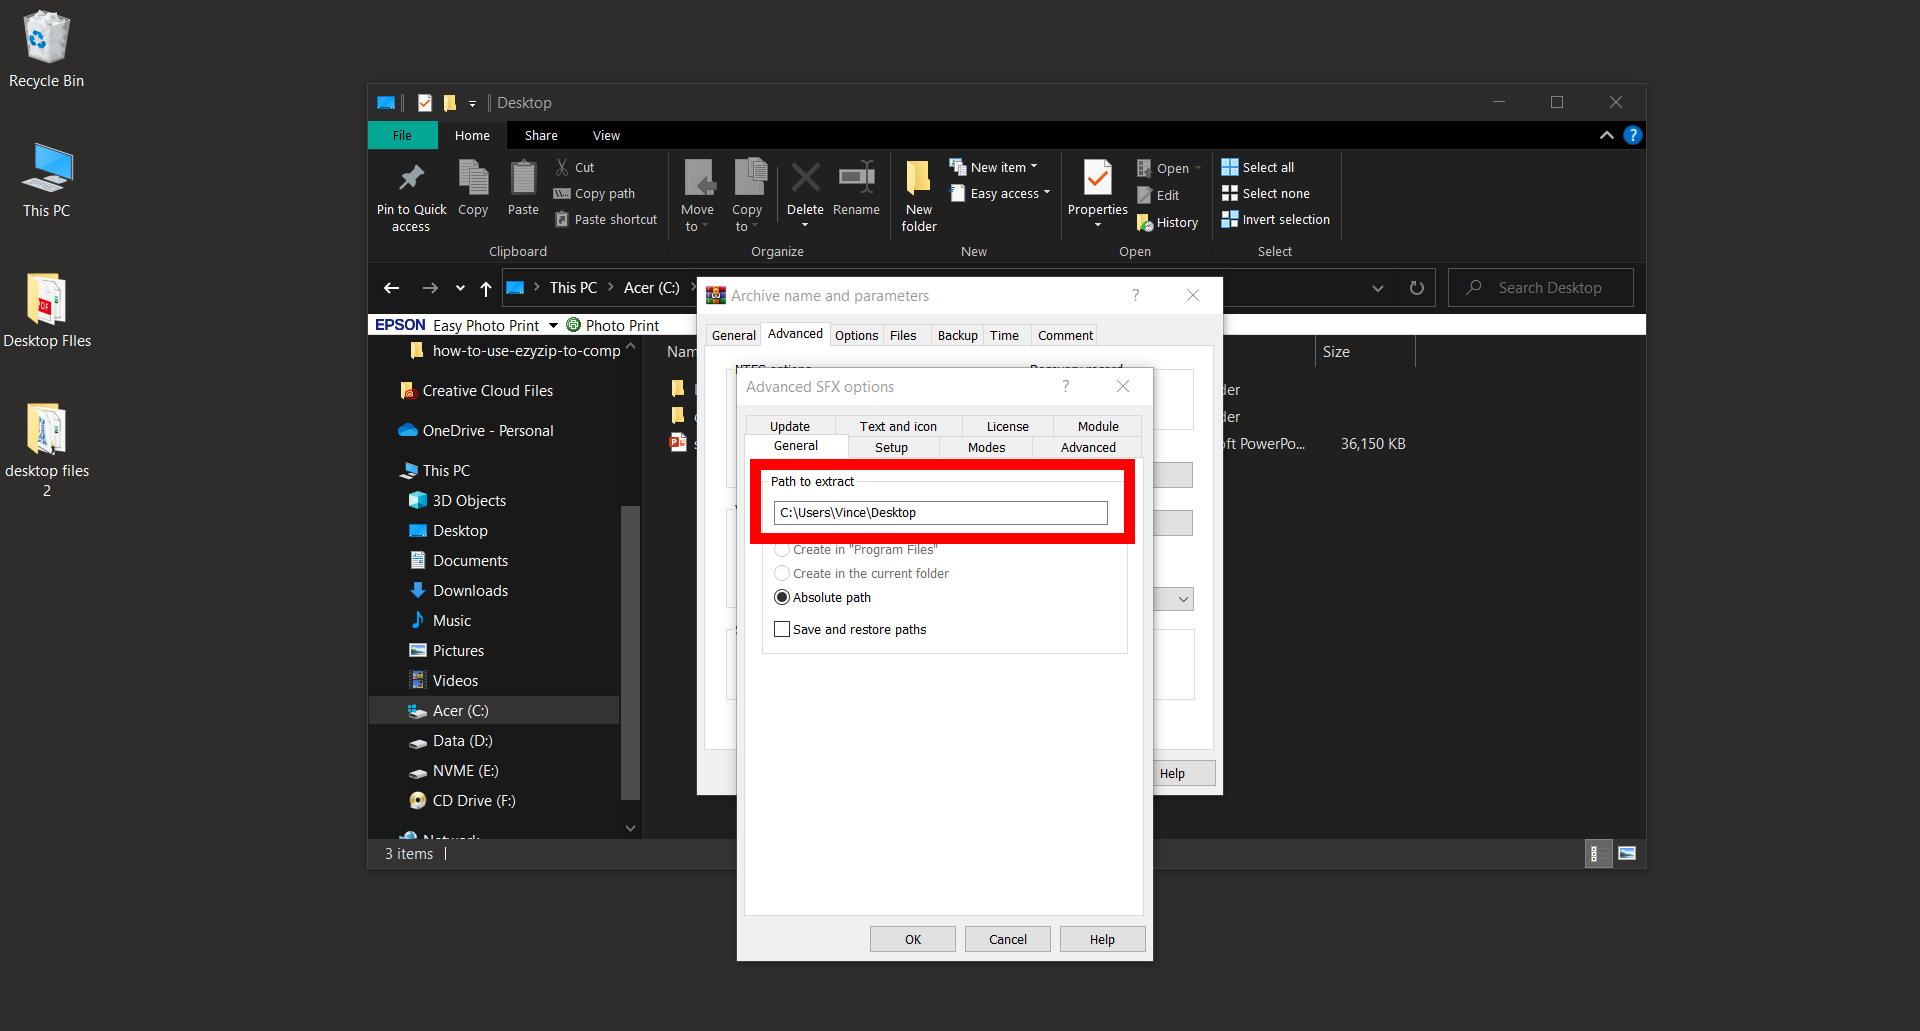
Task: Click the Path to extract input field
Action: coord(939,512)
